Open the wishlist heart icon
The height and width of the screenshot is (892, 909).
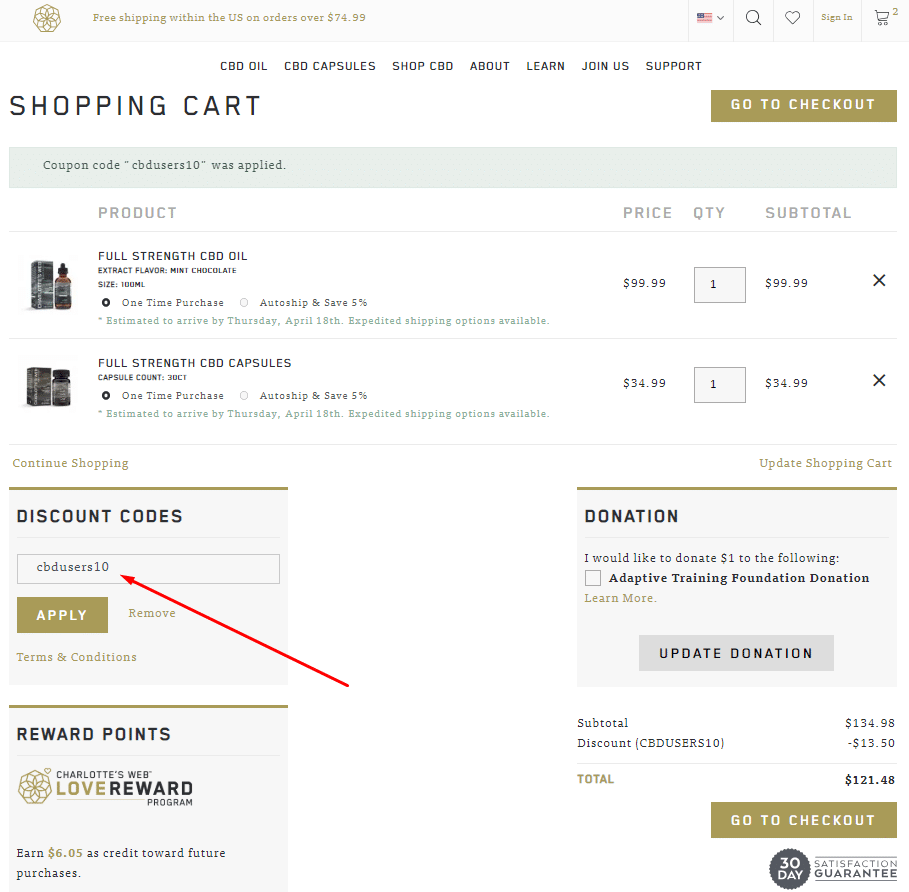coord(792,18)
